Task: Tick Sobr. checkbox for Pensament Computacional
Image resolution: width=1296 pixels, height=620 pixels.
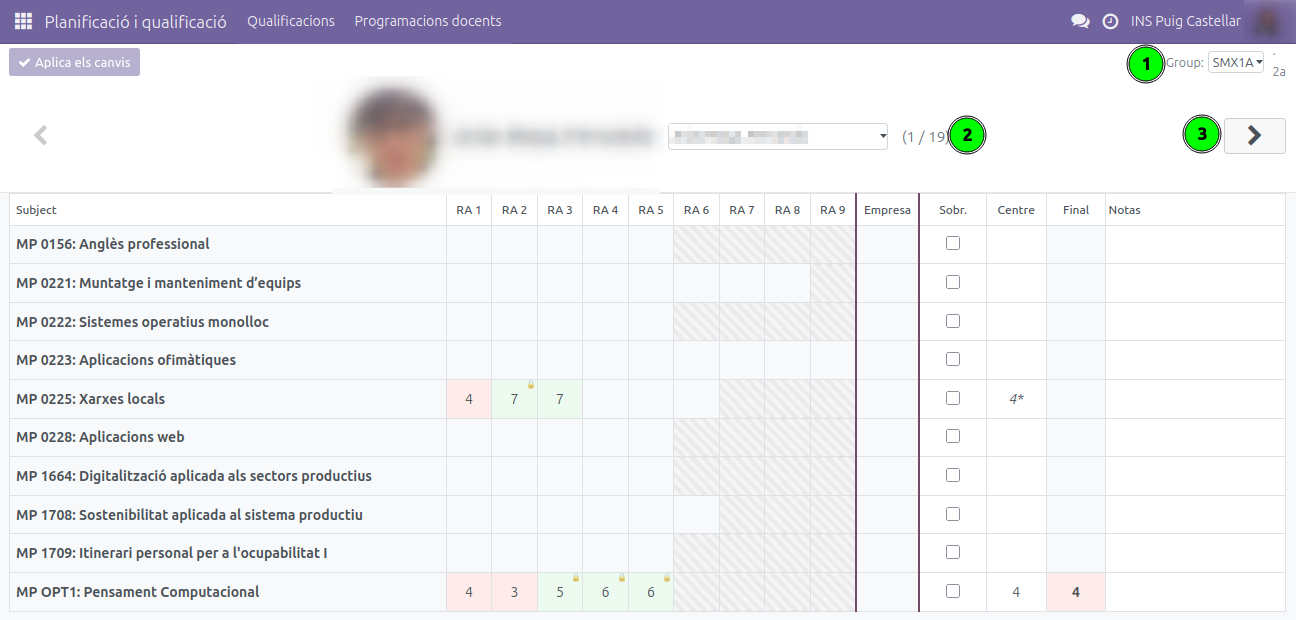Action: pyautogui.click(x=953, y=591)
